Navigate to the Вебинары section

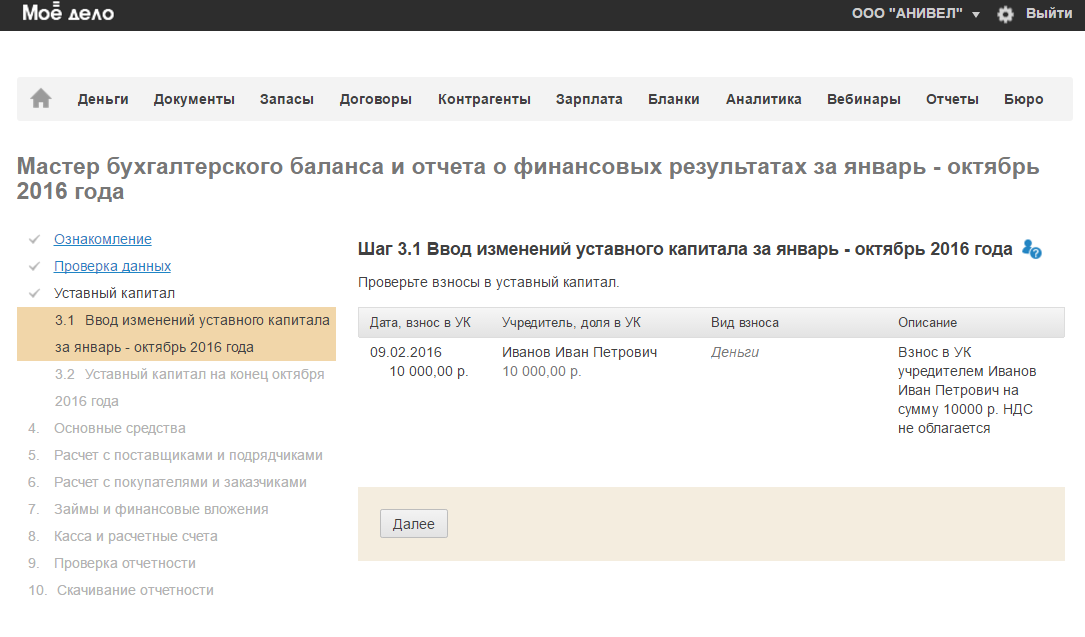pyautogui.click(x=863, y=99)
